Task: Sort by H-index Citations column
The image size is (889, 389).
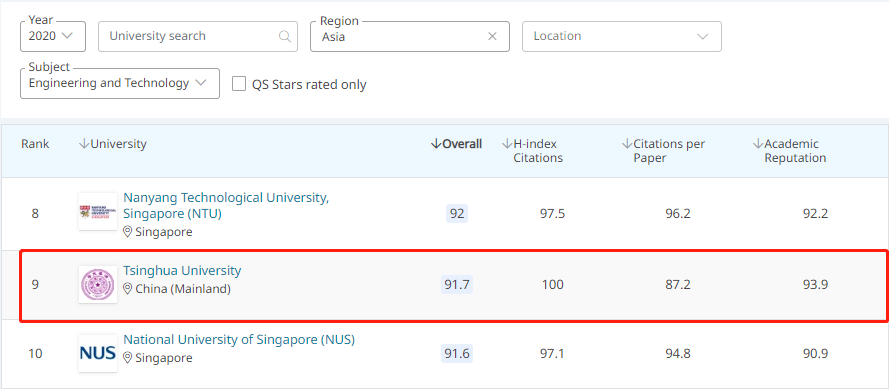Action: [x=532, y=151]
